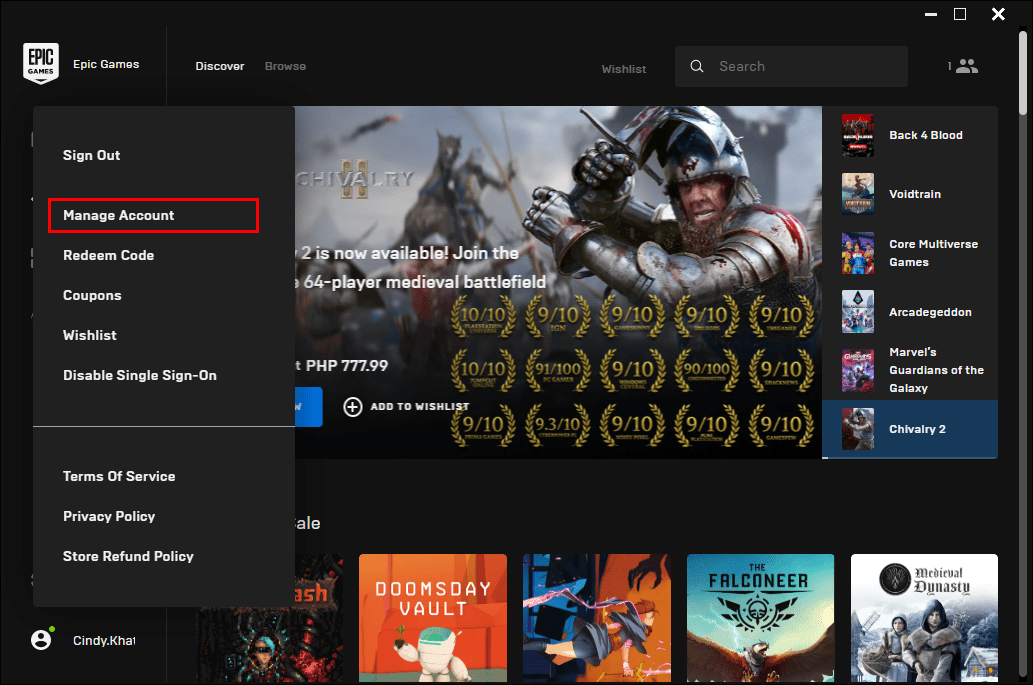Image resolution: width=1033 pixels, height=685 pixels.
Task: Switch to the Browse tab
Action: pyautogui.click(x=285, y=66)
